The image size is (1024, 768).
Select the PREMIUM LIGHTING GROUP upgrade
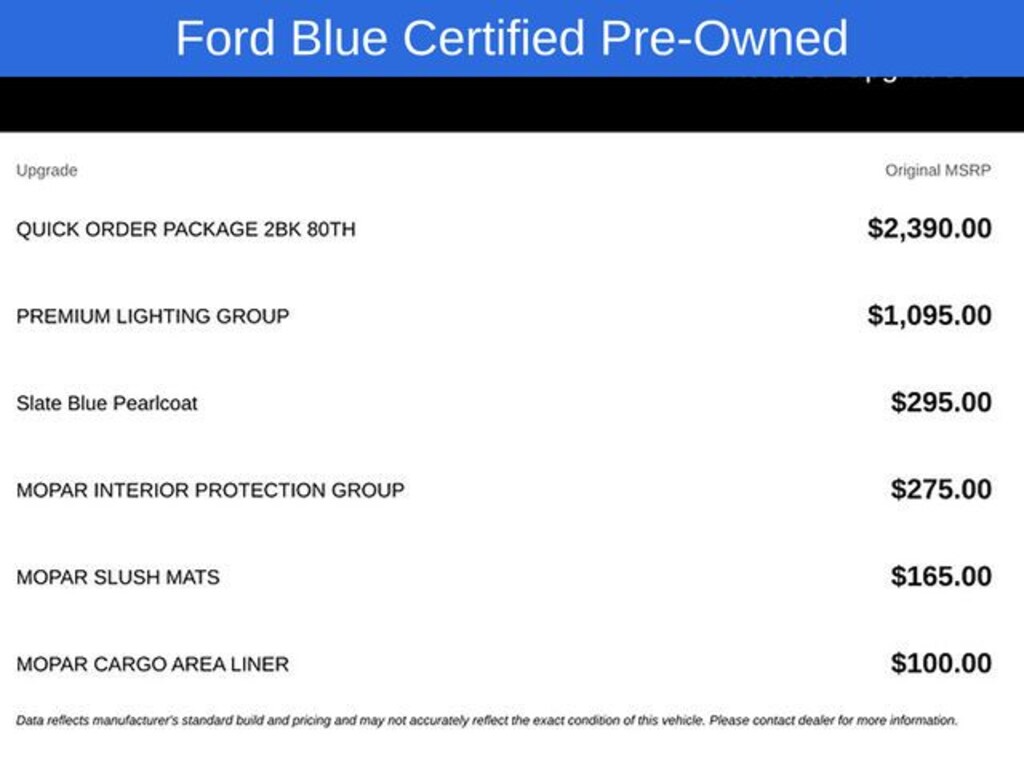[x=153, y=316]
